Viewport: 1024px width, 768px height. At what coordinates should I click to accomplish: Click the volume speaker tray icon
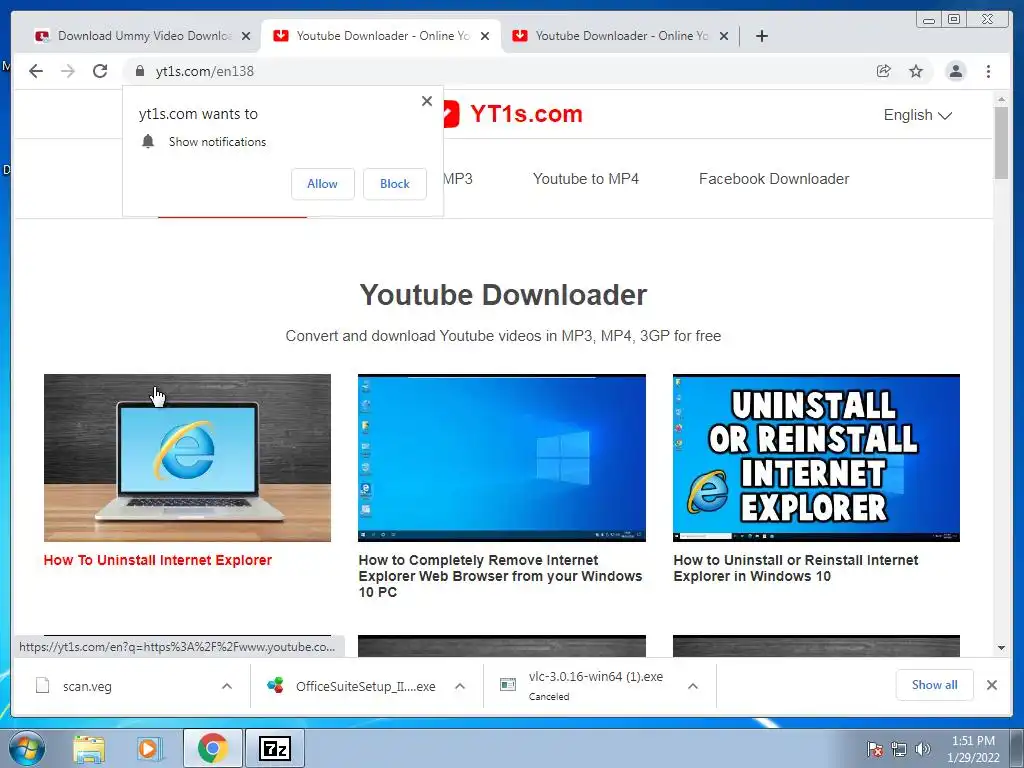922,749
